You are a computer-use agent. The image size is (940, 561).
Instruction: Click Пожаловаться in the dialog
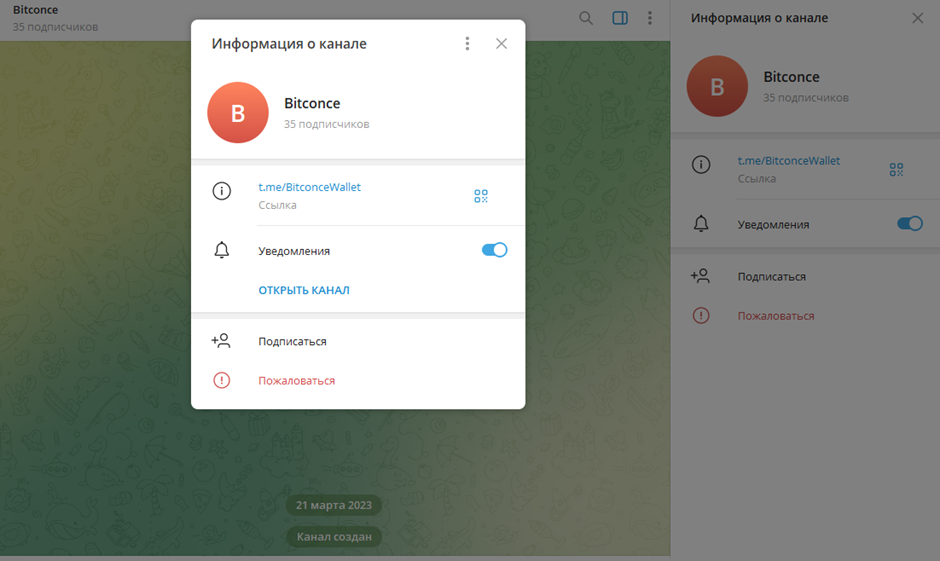coord(297,381)
